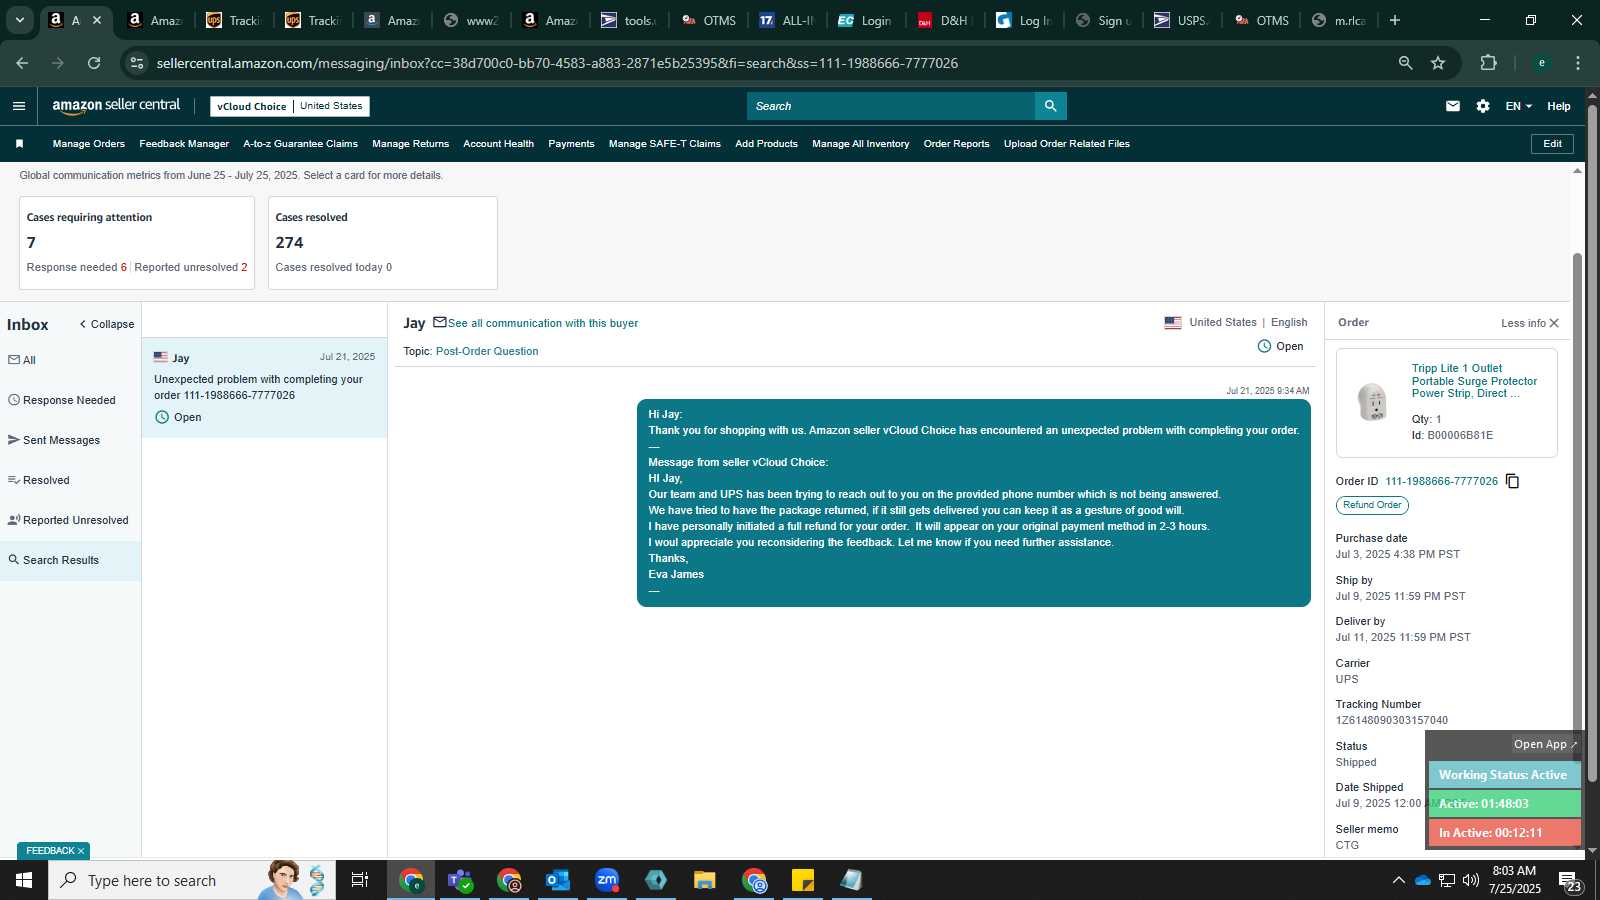1600x900 pixels.
Task: Open Sticky Notes from the taskbar
Action: click(803, 880)
